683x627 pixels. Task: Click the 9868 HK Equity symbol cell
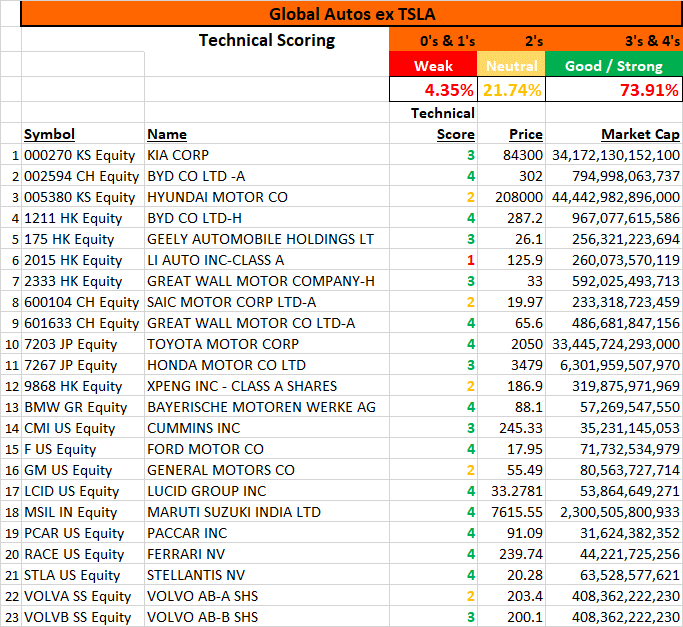(83, 386)
